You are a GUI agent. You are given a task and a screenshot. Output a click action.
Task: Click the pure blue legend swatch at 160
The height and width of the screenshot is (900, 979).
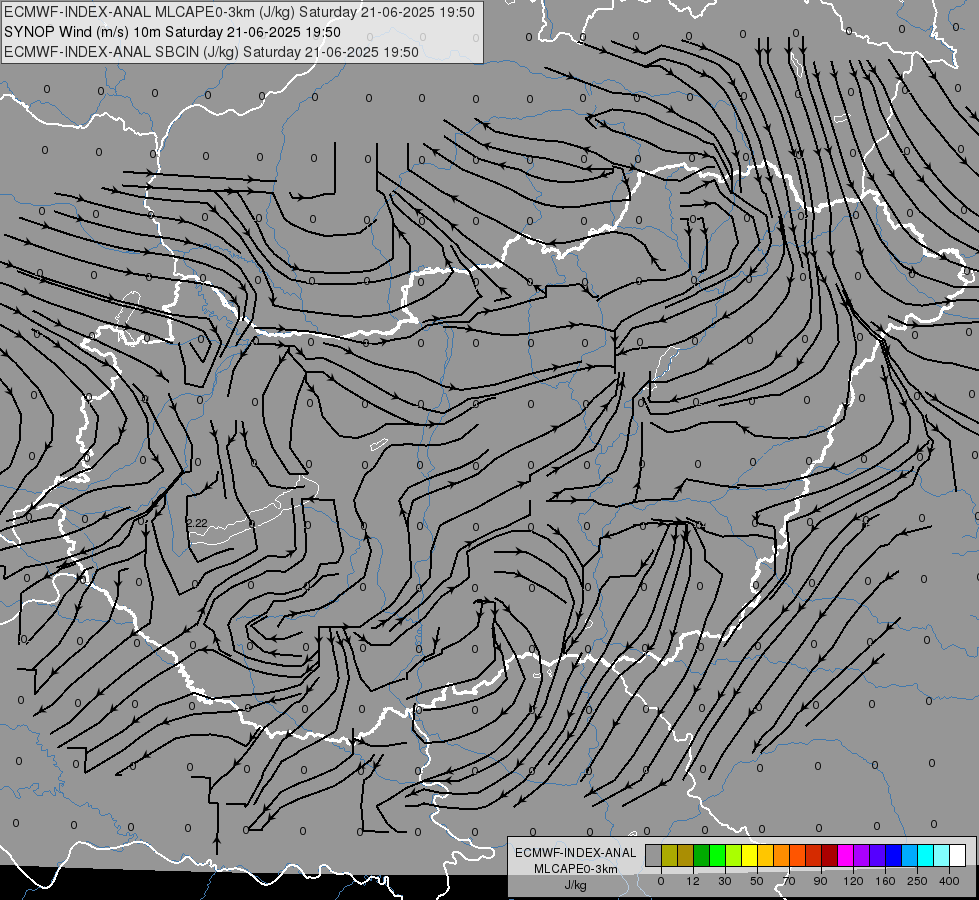coord(894,855)
